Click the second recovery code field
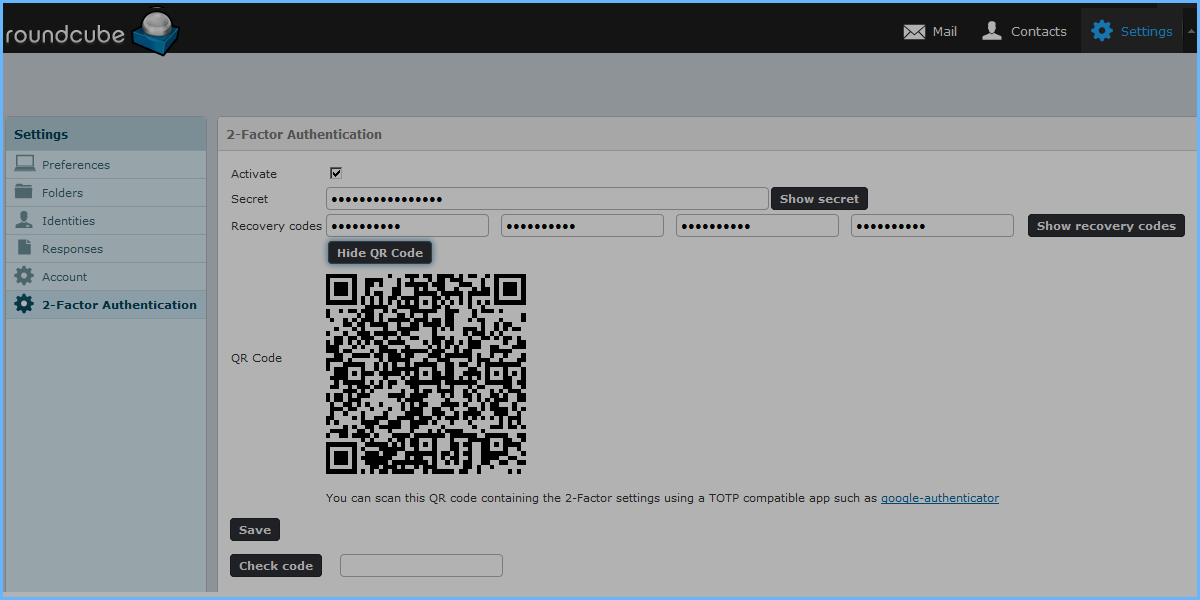This screenshot has width=1200, height=600. [x=582, y=226]
